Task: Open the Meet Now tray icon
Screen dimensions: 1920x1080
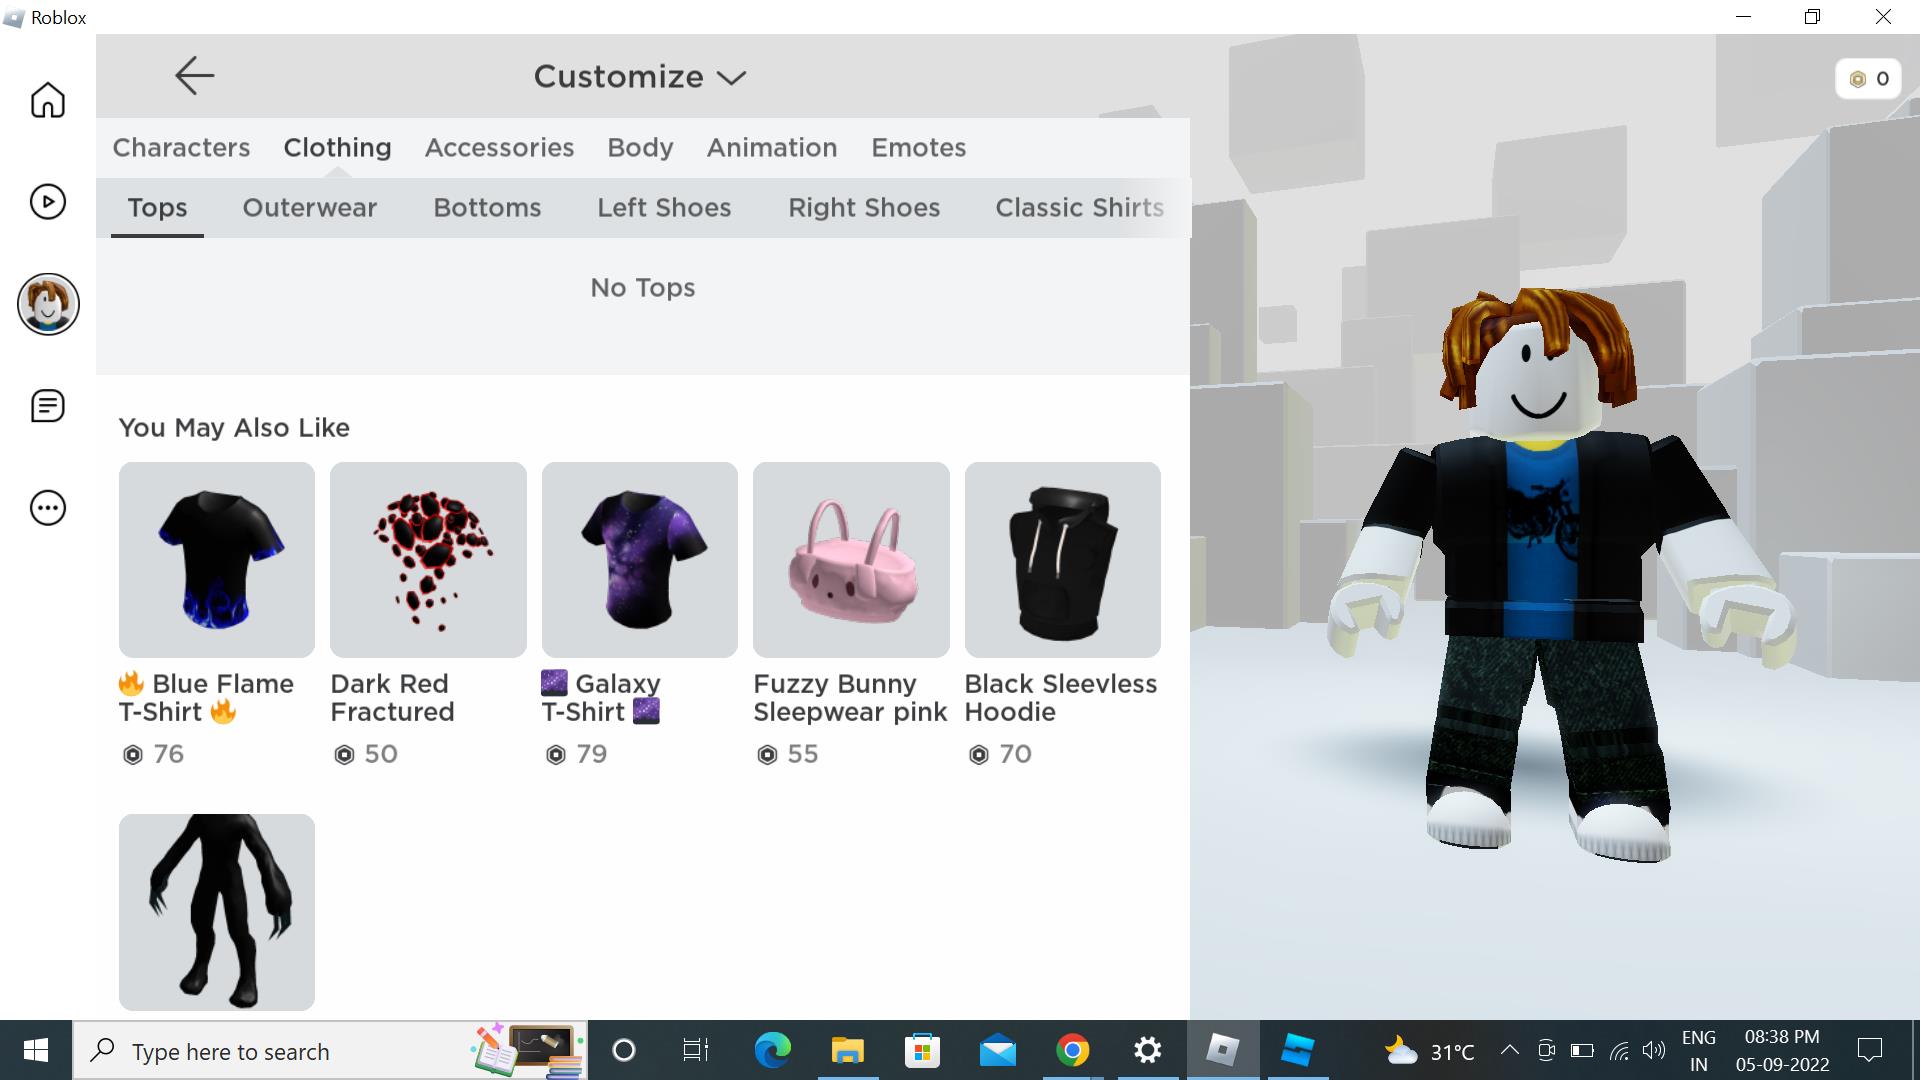Action: [1546, 1050]
